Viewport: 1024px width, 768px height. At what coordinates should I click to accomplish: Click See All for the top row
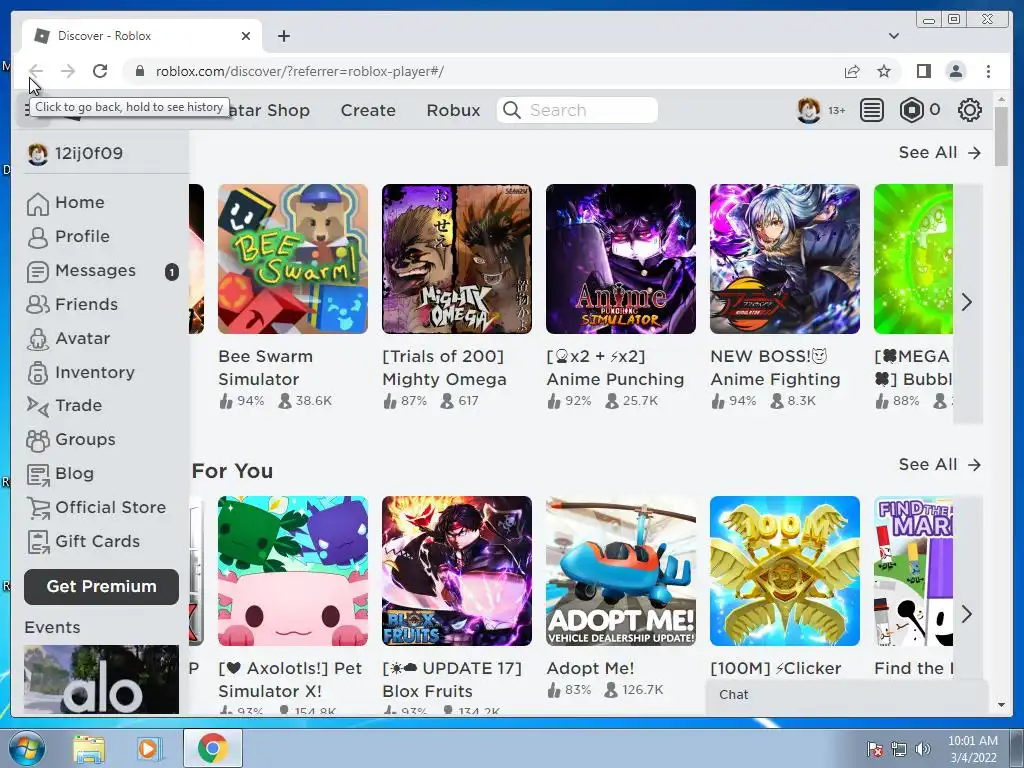click(x=940, y=153)
